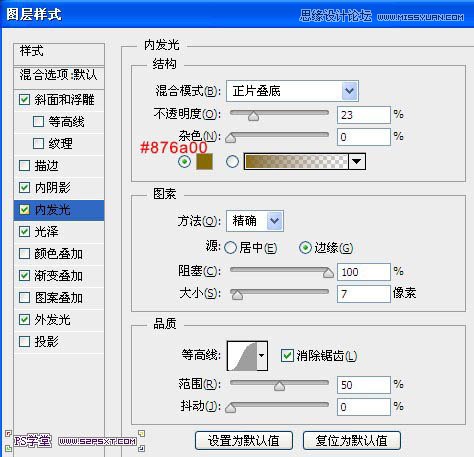Viewport: 474px width, 457px height.
Task: Click the 设置为默认值 button
Action: (x=244, y=440)
